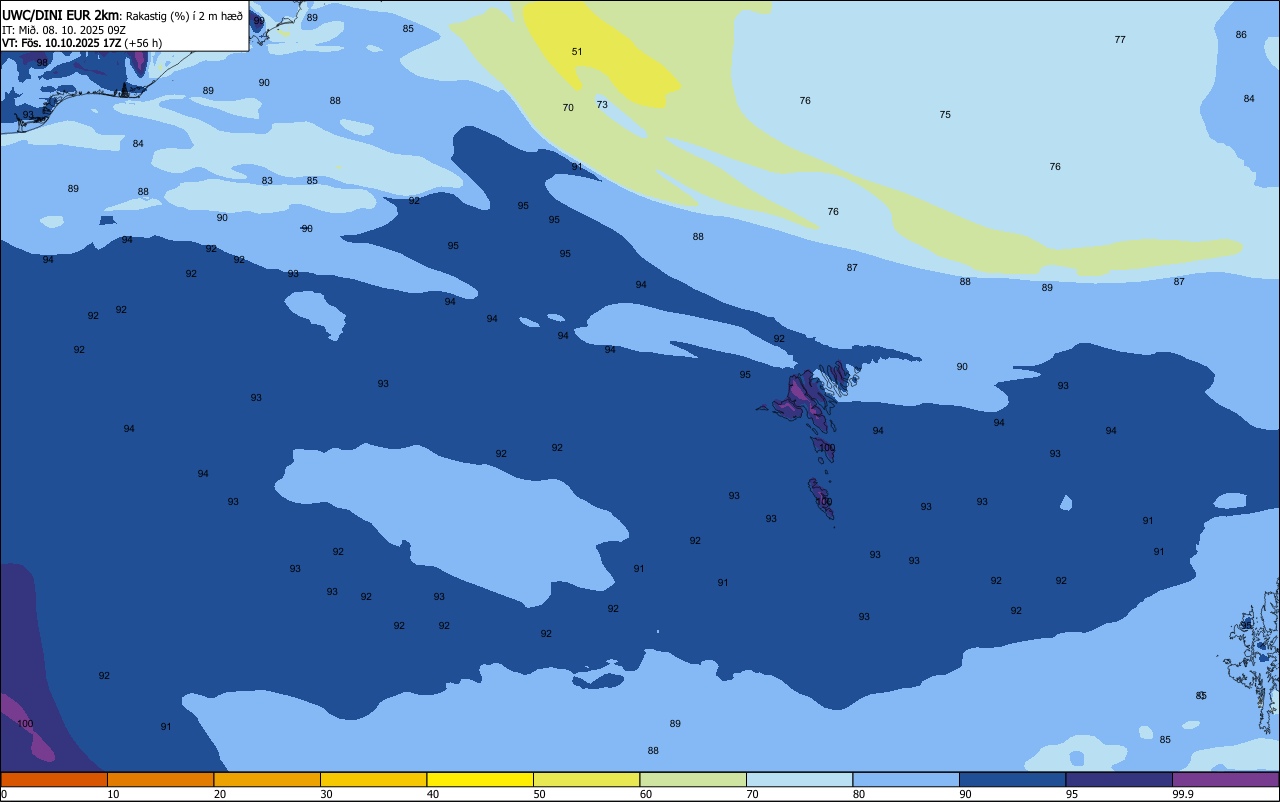The width and height of the screenshot is (1280, 802).
Task: Click the dark orange 0–10 legend swatch
Action: pyautogui.click(x=54, y=779)
